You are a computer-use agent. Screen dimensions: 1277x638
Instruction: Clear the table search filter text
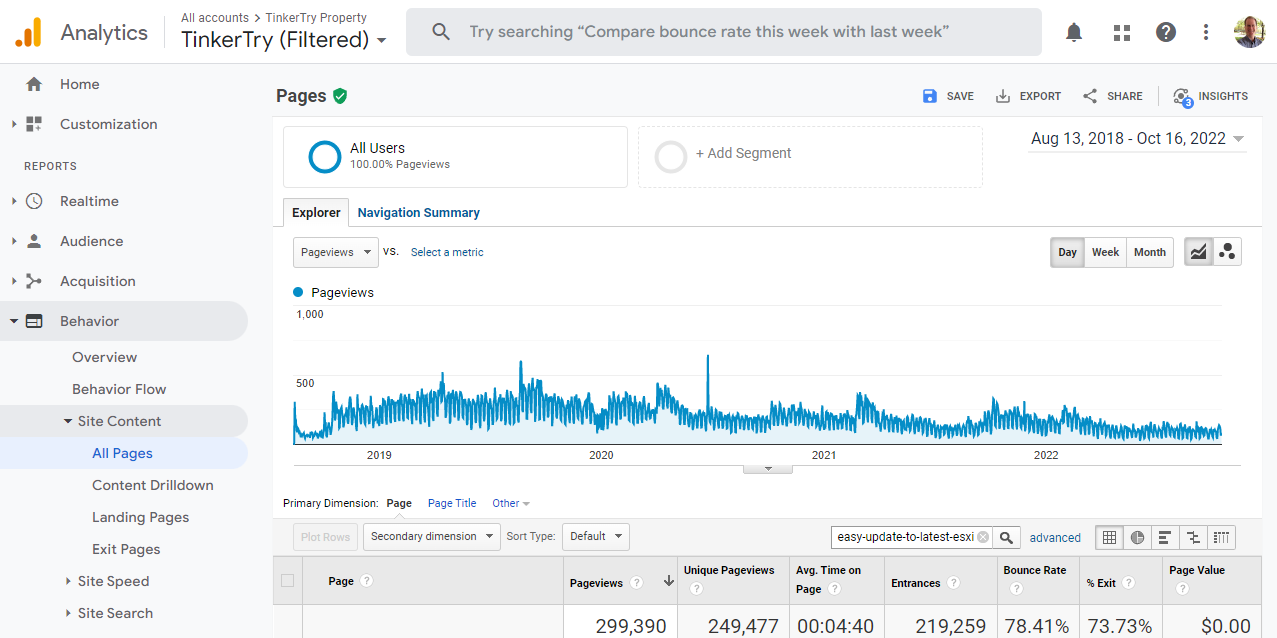click(x=983, y=537)
